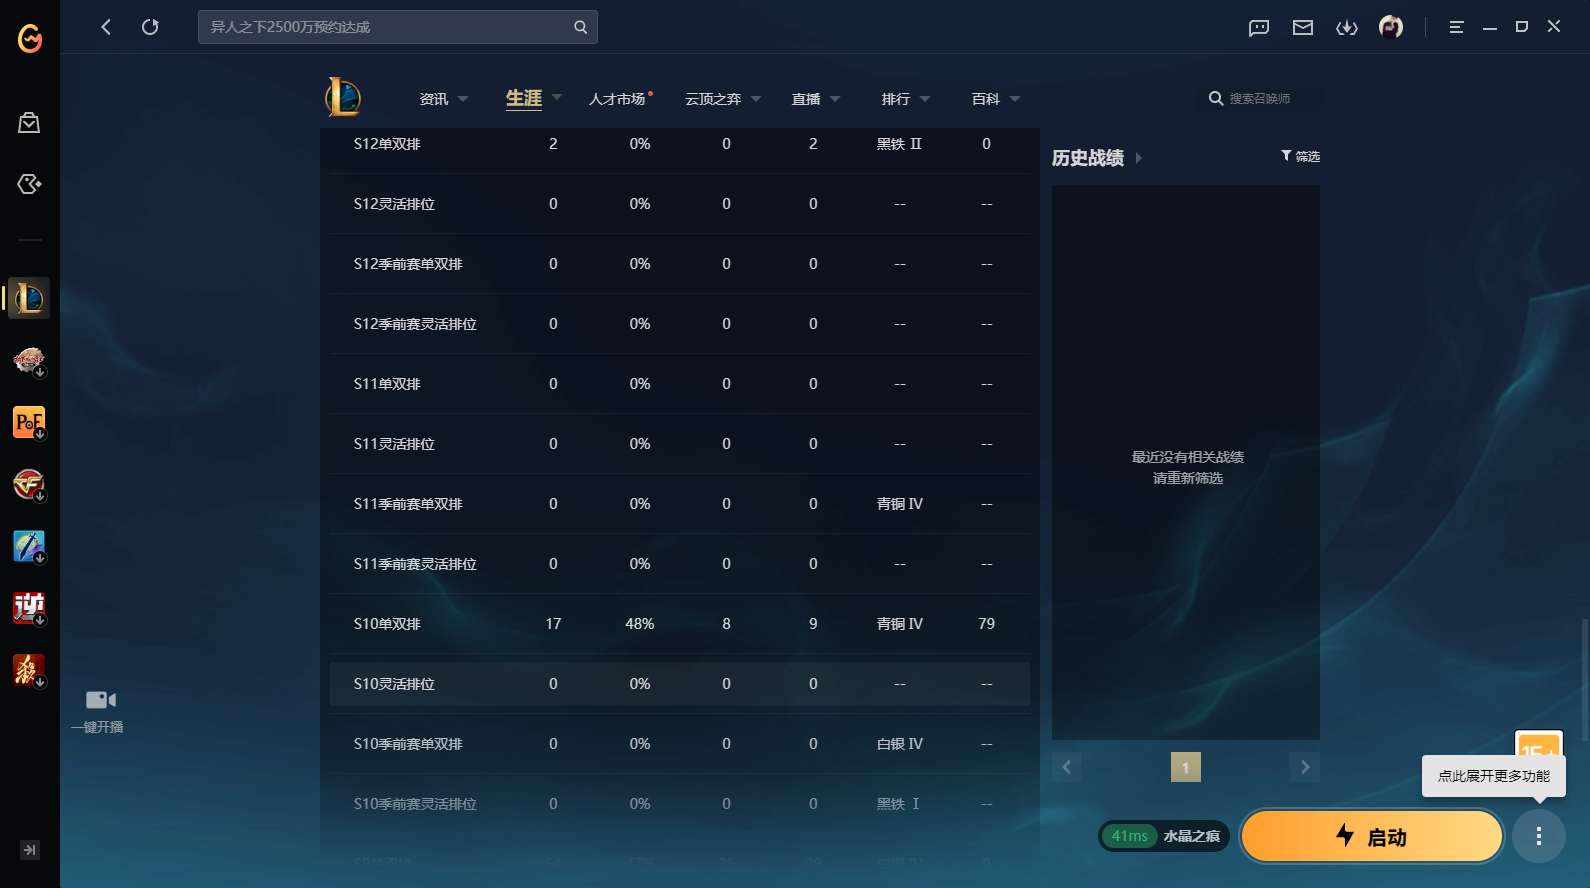Select the S12单双排 row

(680, 144)
